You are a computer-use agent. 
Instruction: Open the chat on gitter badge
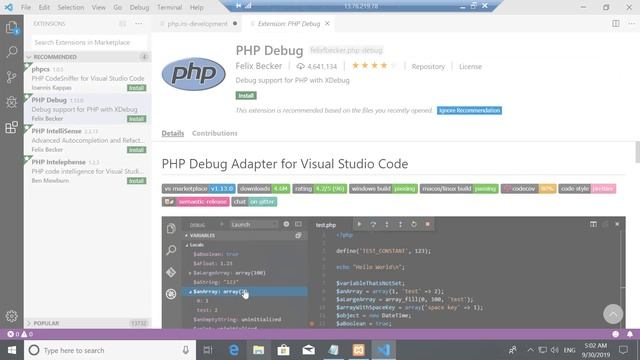(254, 202)
